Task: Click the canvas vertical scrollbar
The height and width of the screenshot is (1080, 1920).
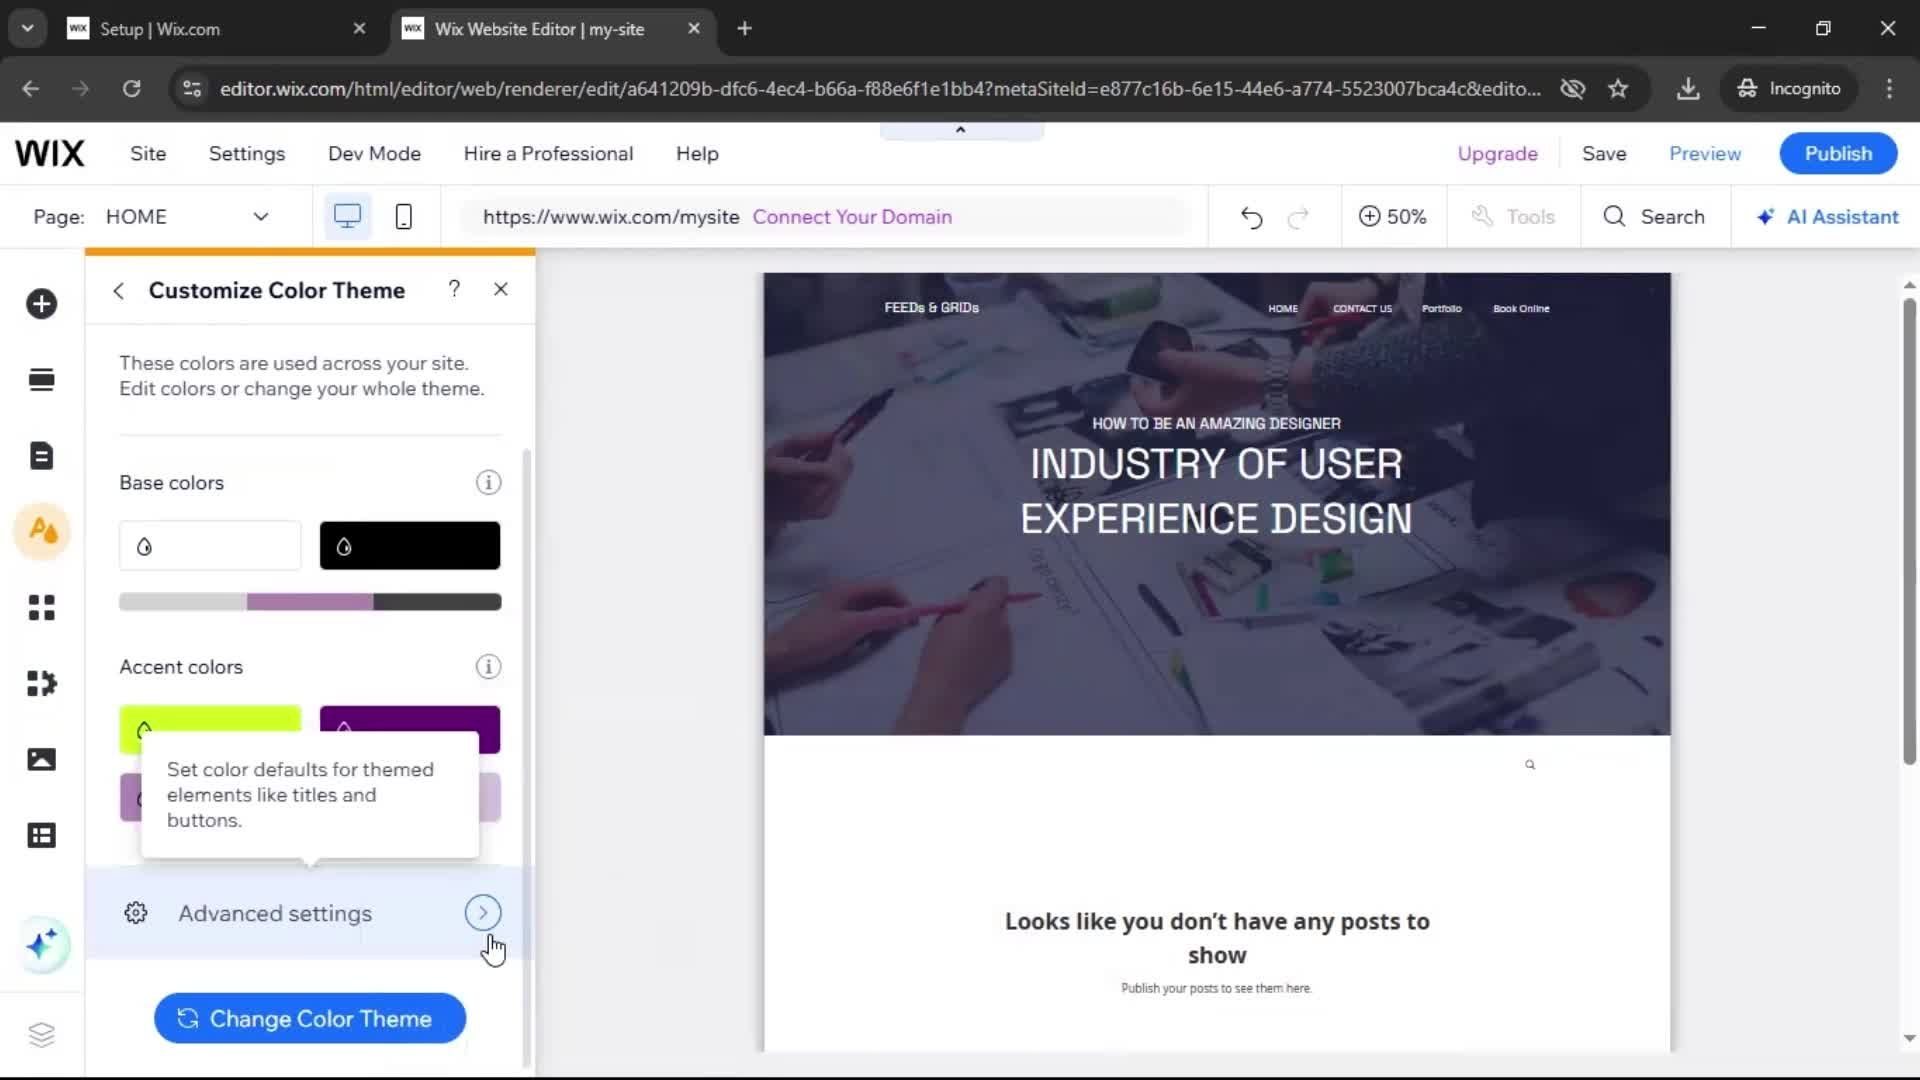Action: pyautogui.click(x=1909, y=530)
